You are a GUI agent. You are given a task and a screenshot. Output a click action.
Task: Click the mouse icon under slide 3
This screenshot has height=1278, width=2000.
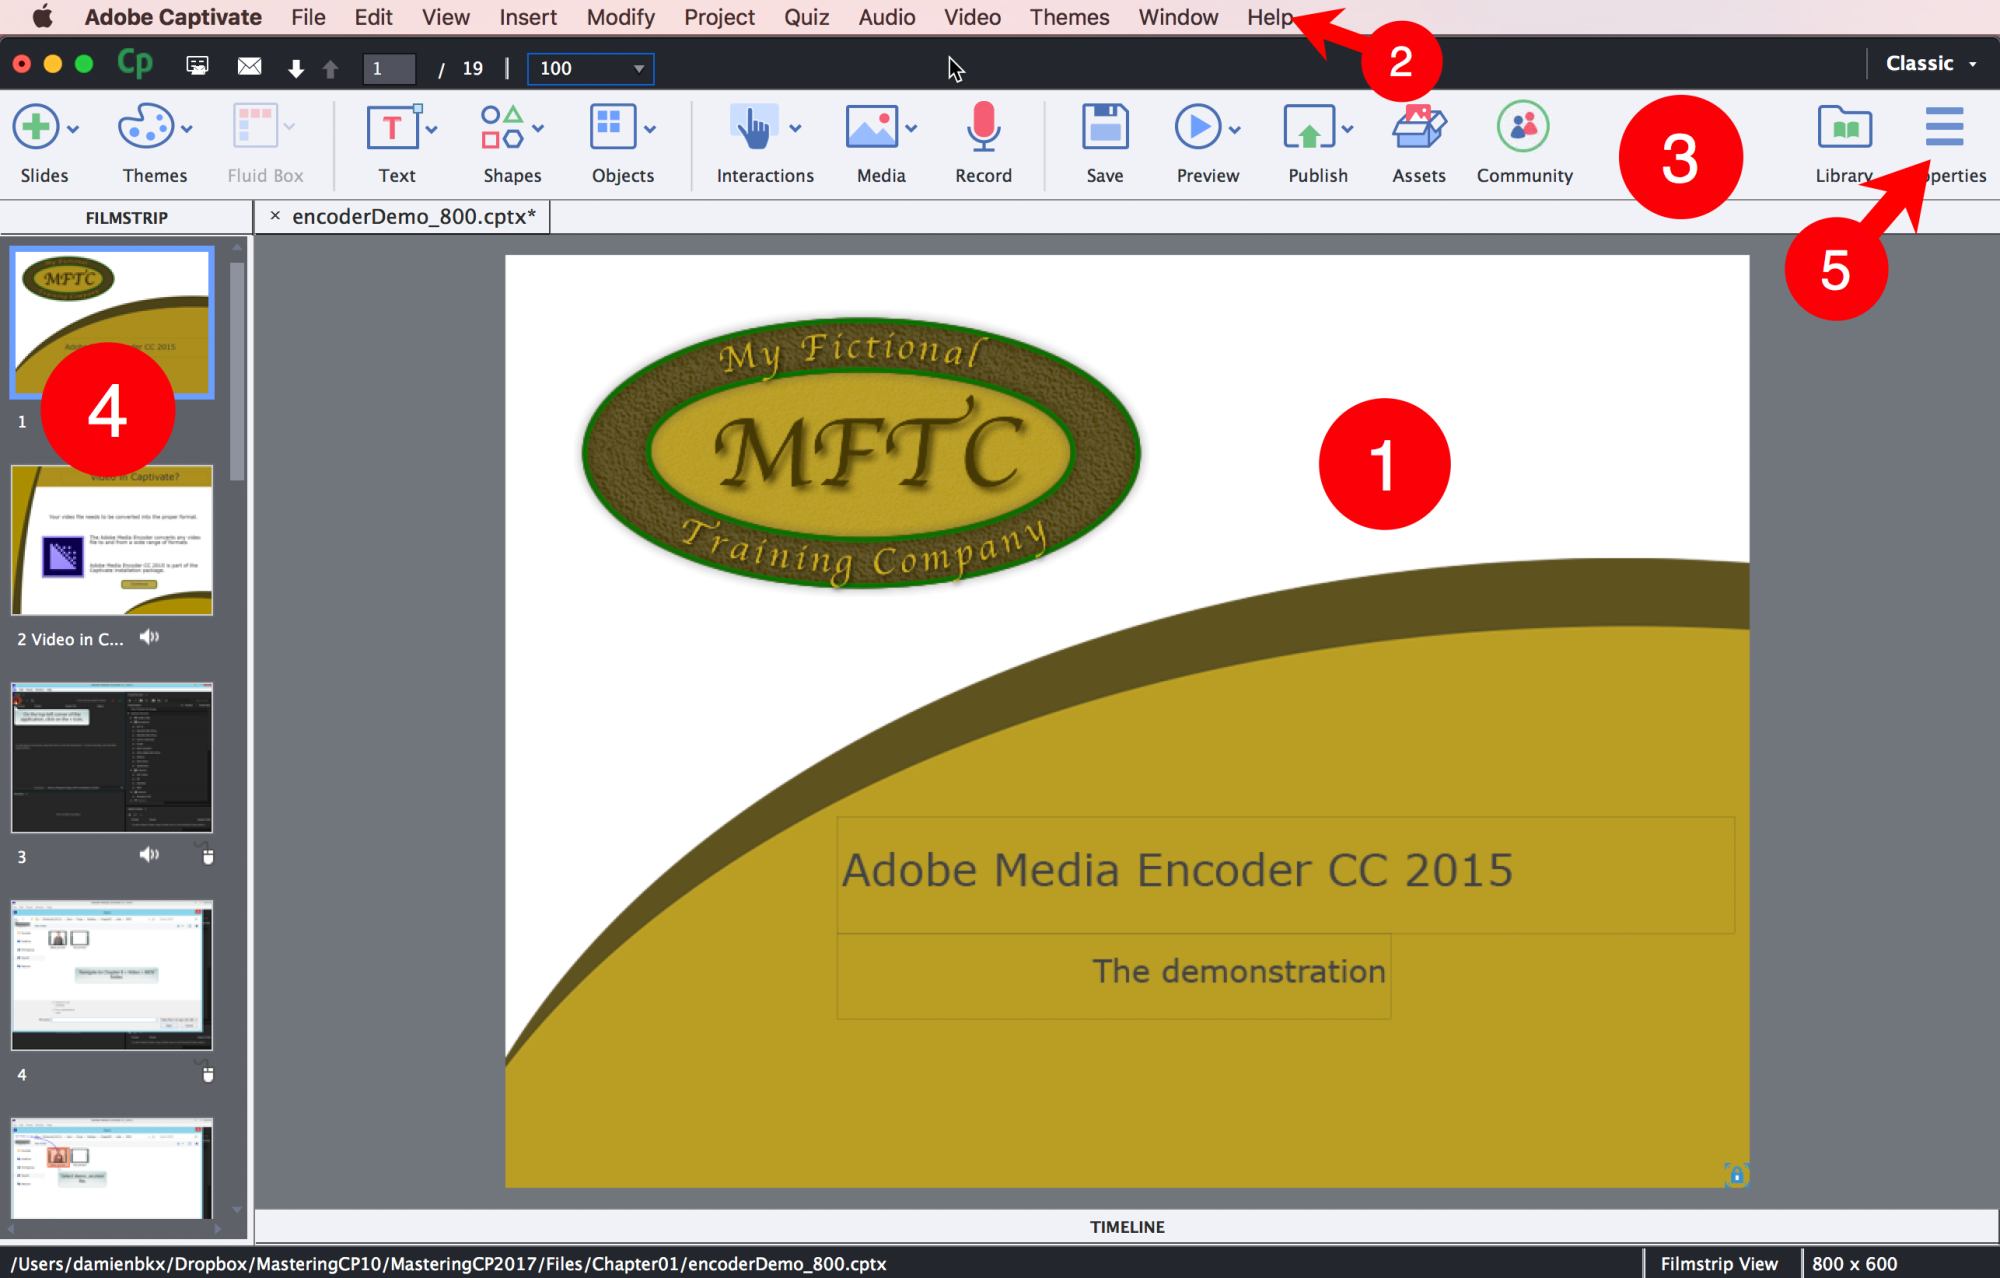click(x=208, y=855)
